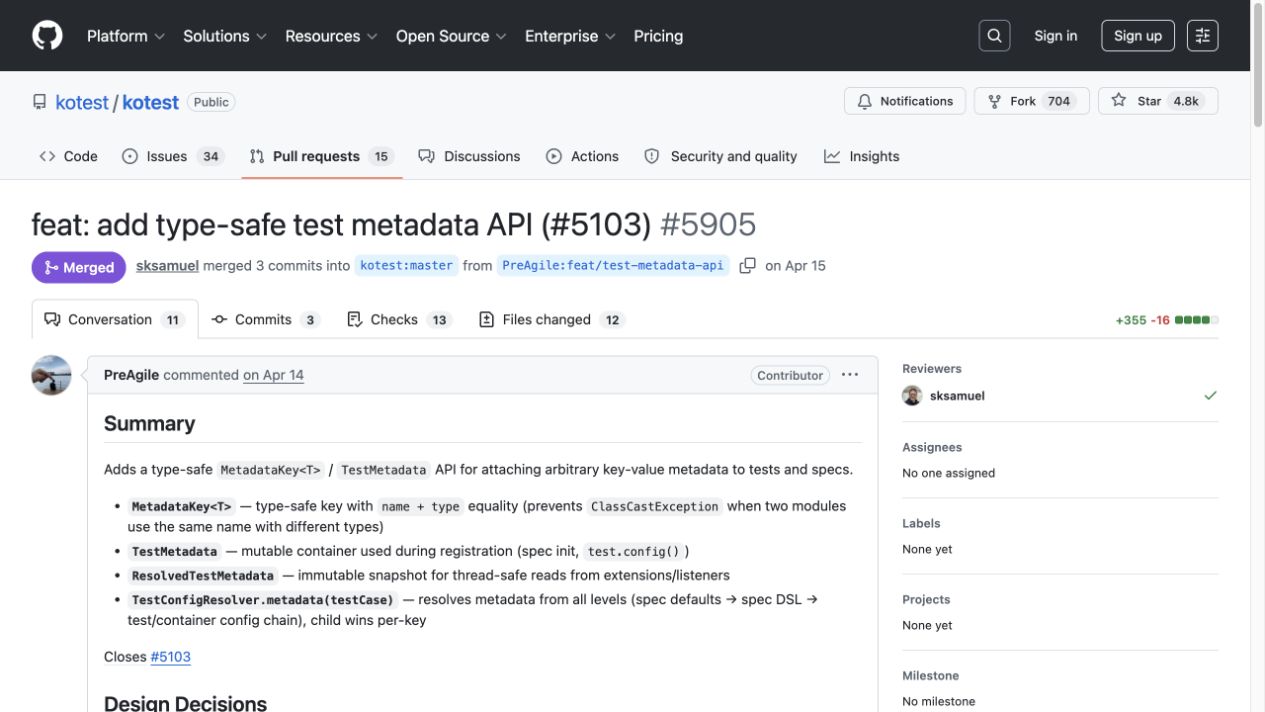The height and width of the screenshot is (712, 1265).
Task: Expand the Resources menu
Action: (331, 36)
